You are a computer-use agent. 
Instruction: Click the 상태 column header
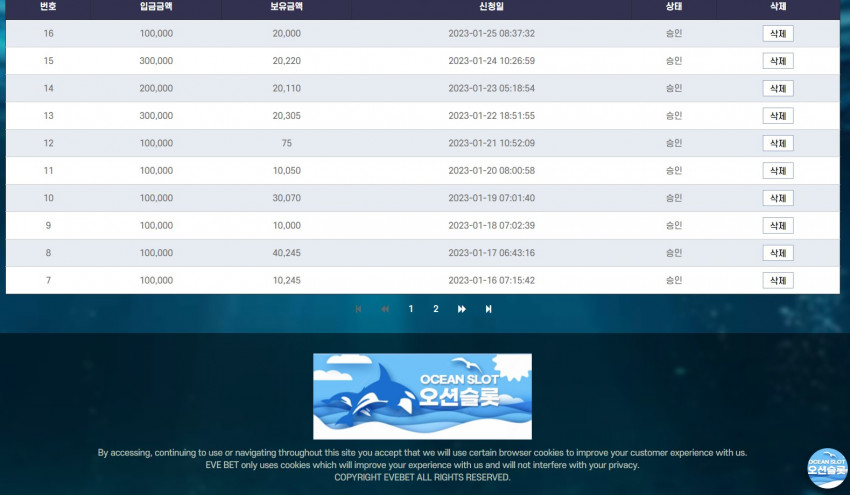coord(674,7)
